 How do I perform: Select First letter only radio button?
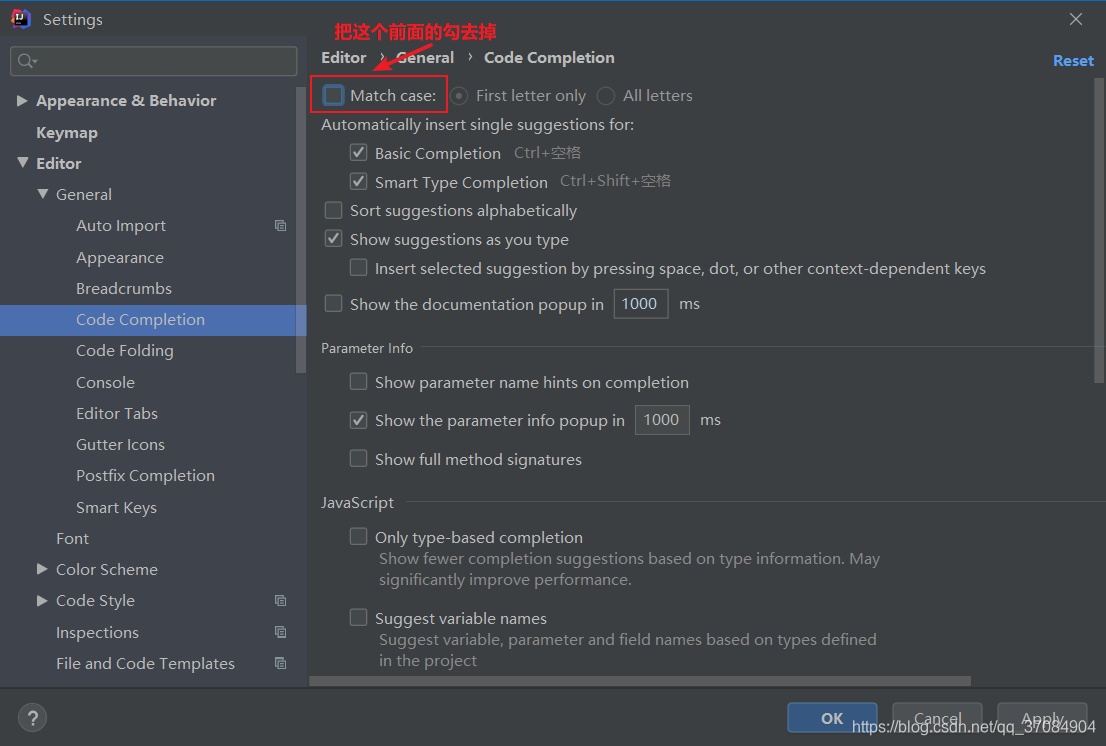[459, 96]
